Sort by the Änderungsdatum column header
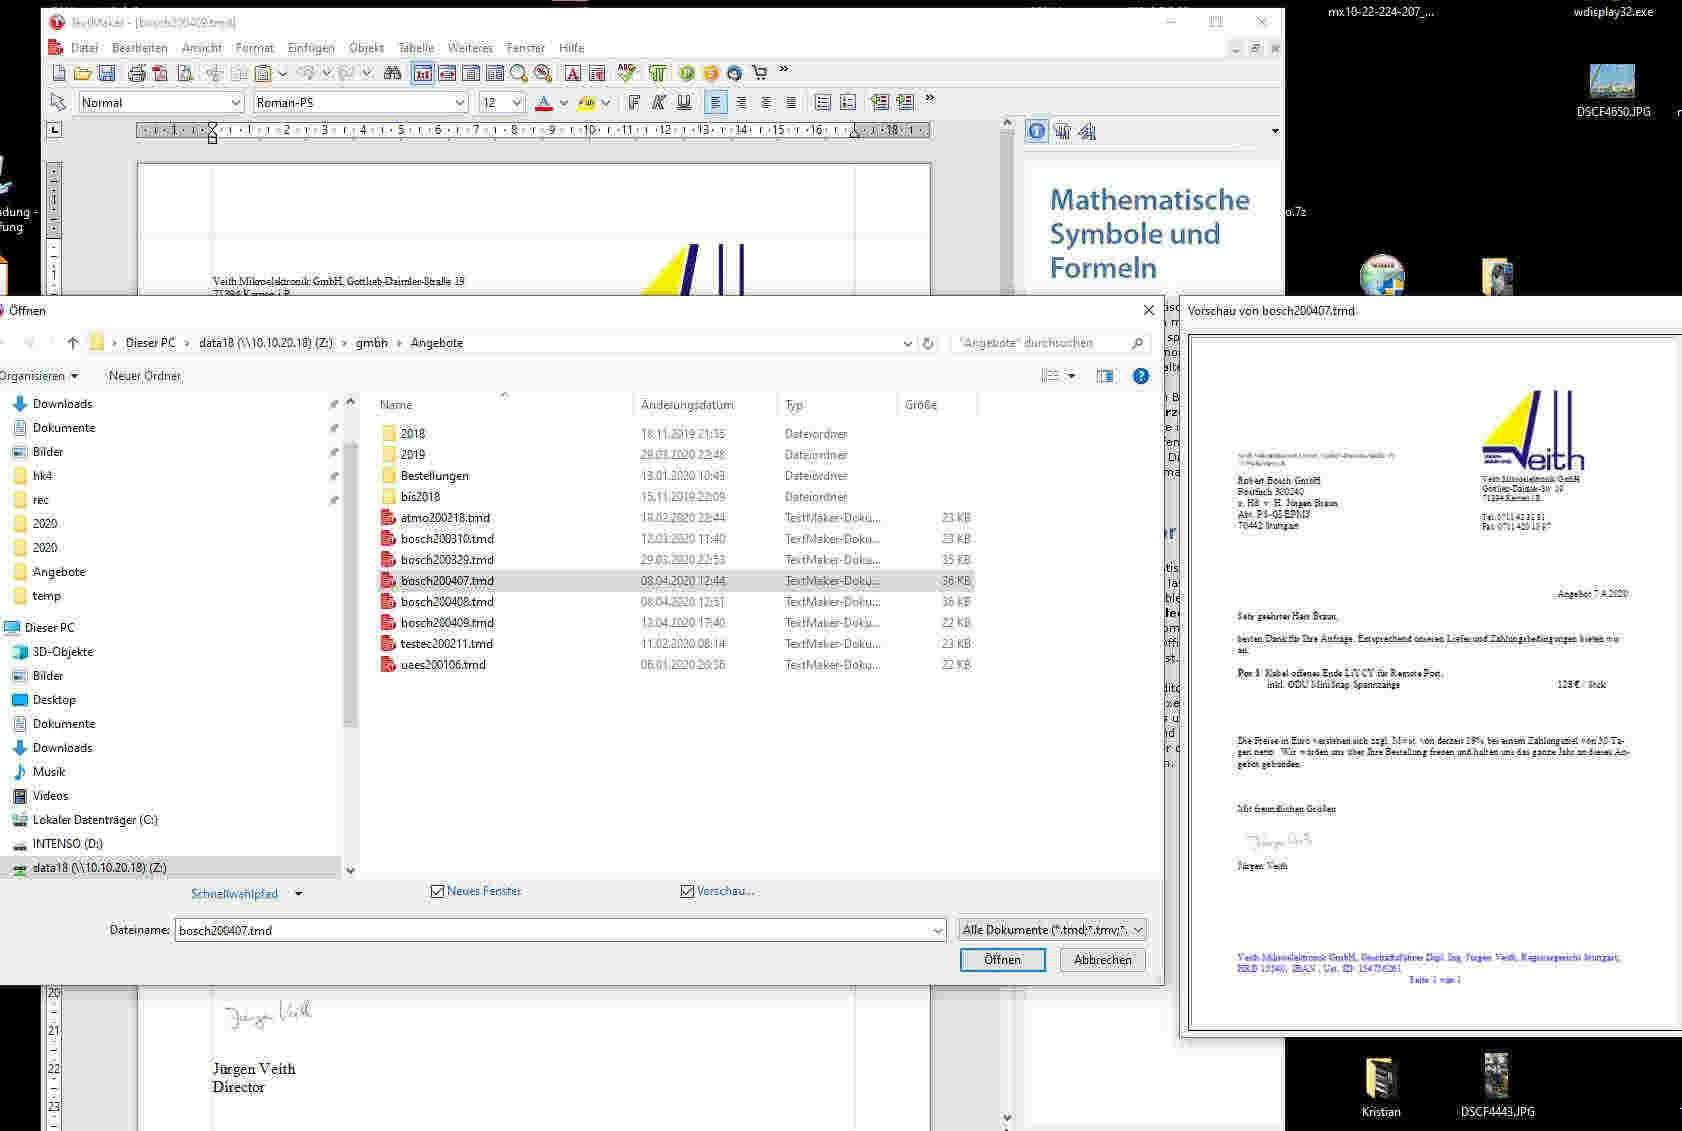 (705, 405)
